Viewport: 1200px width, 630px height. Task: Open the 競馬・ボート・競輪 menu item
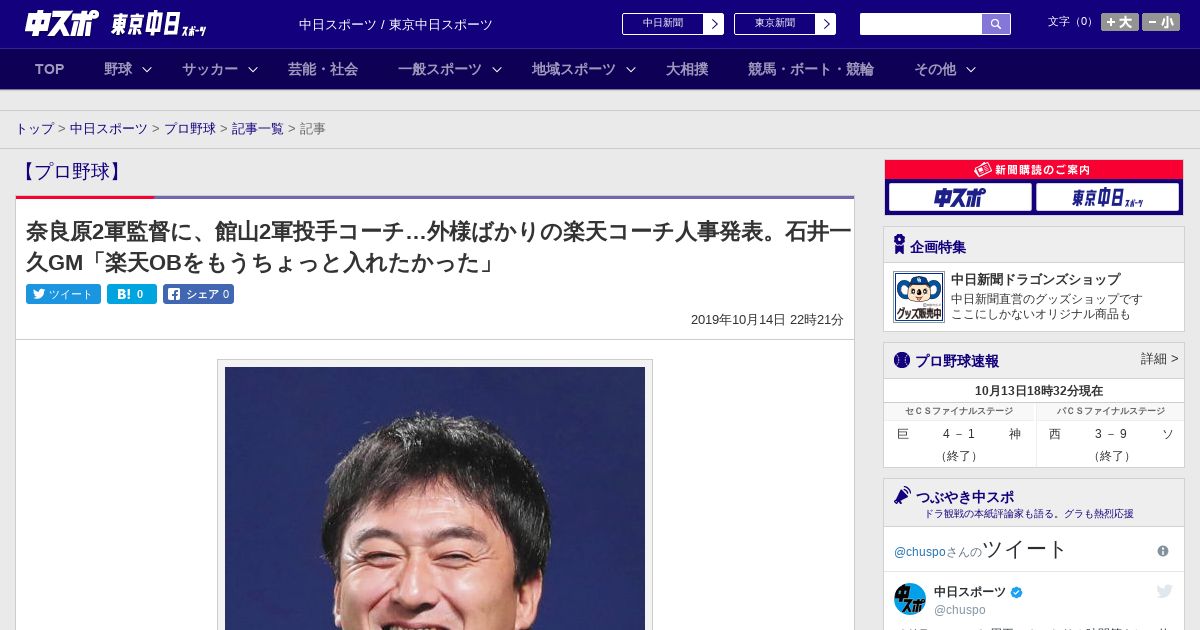(x=811, y=69)
